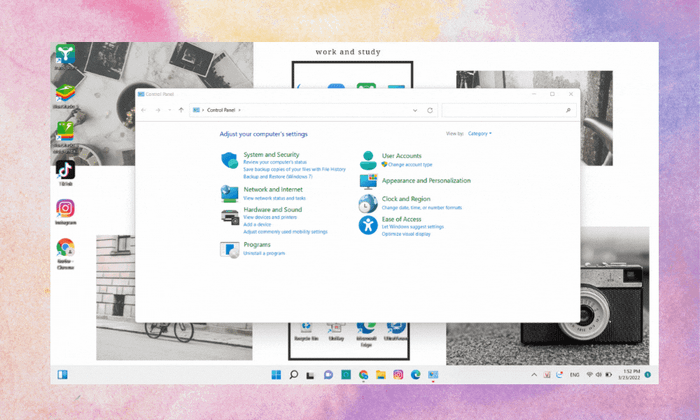The height and width of the screenshot is (420, 700).
Task: Click Review your computer's status
Action: coord(275,162)
